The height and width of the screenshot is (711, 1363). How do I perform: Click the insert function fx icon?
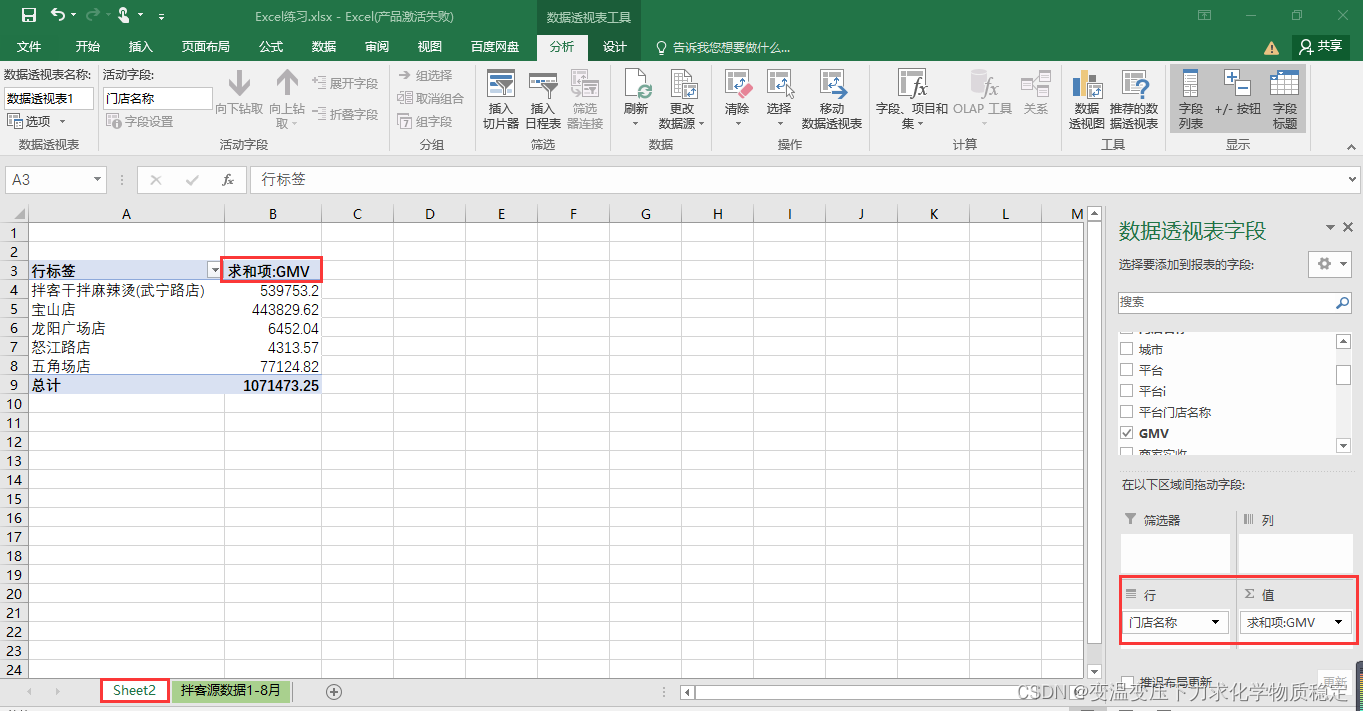(228, 180)
